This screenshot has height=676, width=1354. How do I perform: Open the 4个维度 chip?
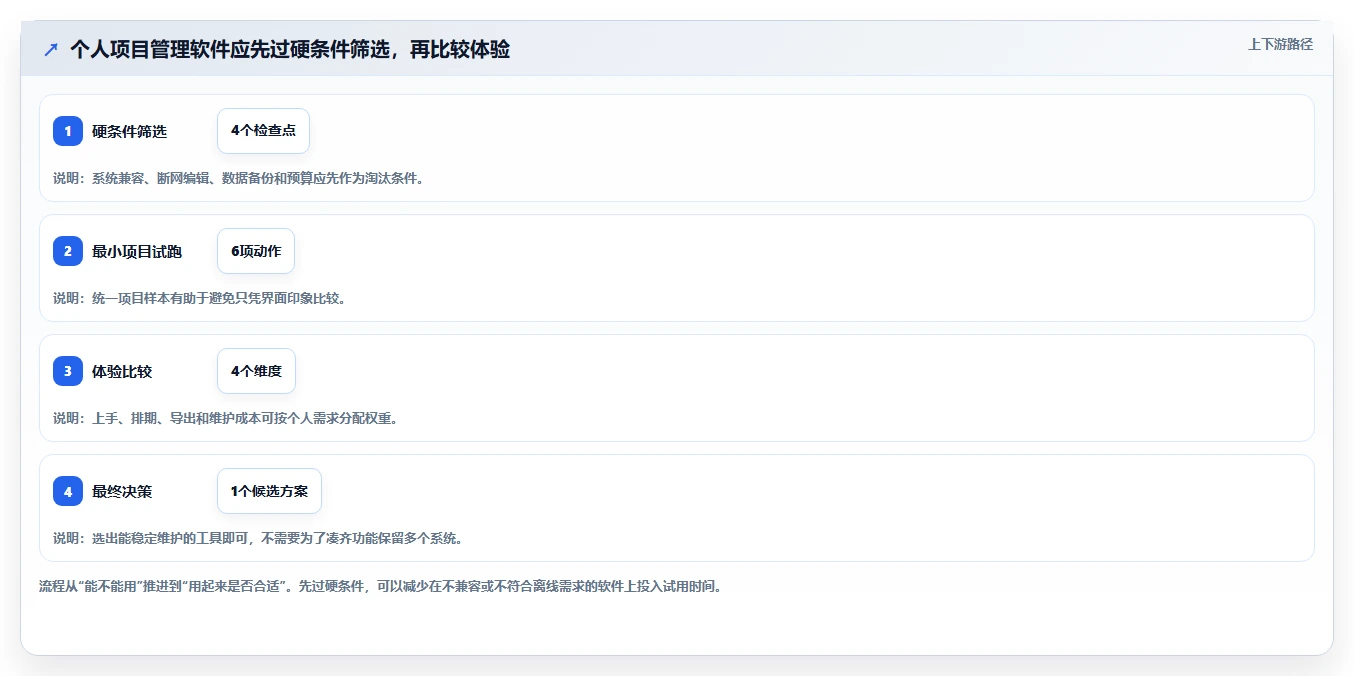click(256, 371)
